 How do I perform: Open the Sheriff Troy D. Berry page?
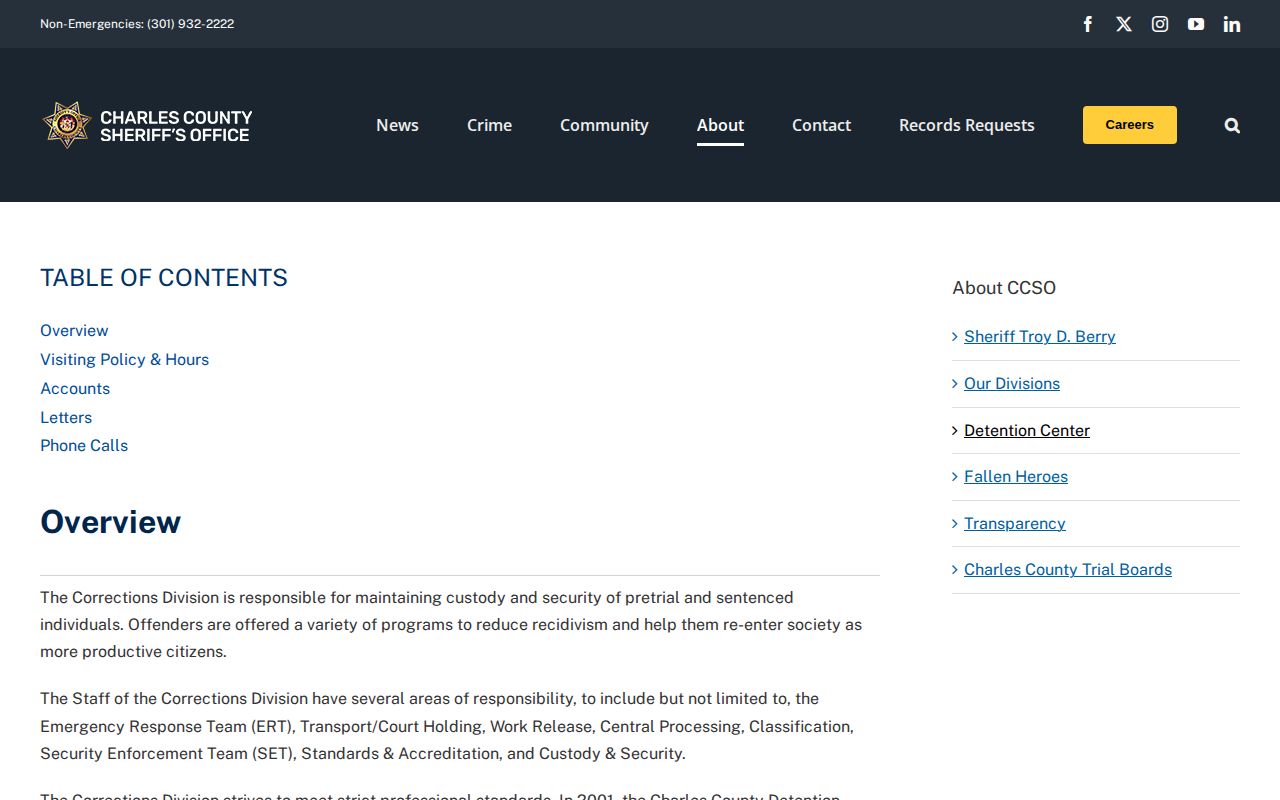1040,337
